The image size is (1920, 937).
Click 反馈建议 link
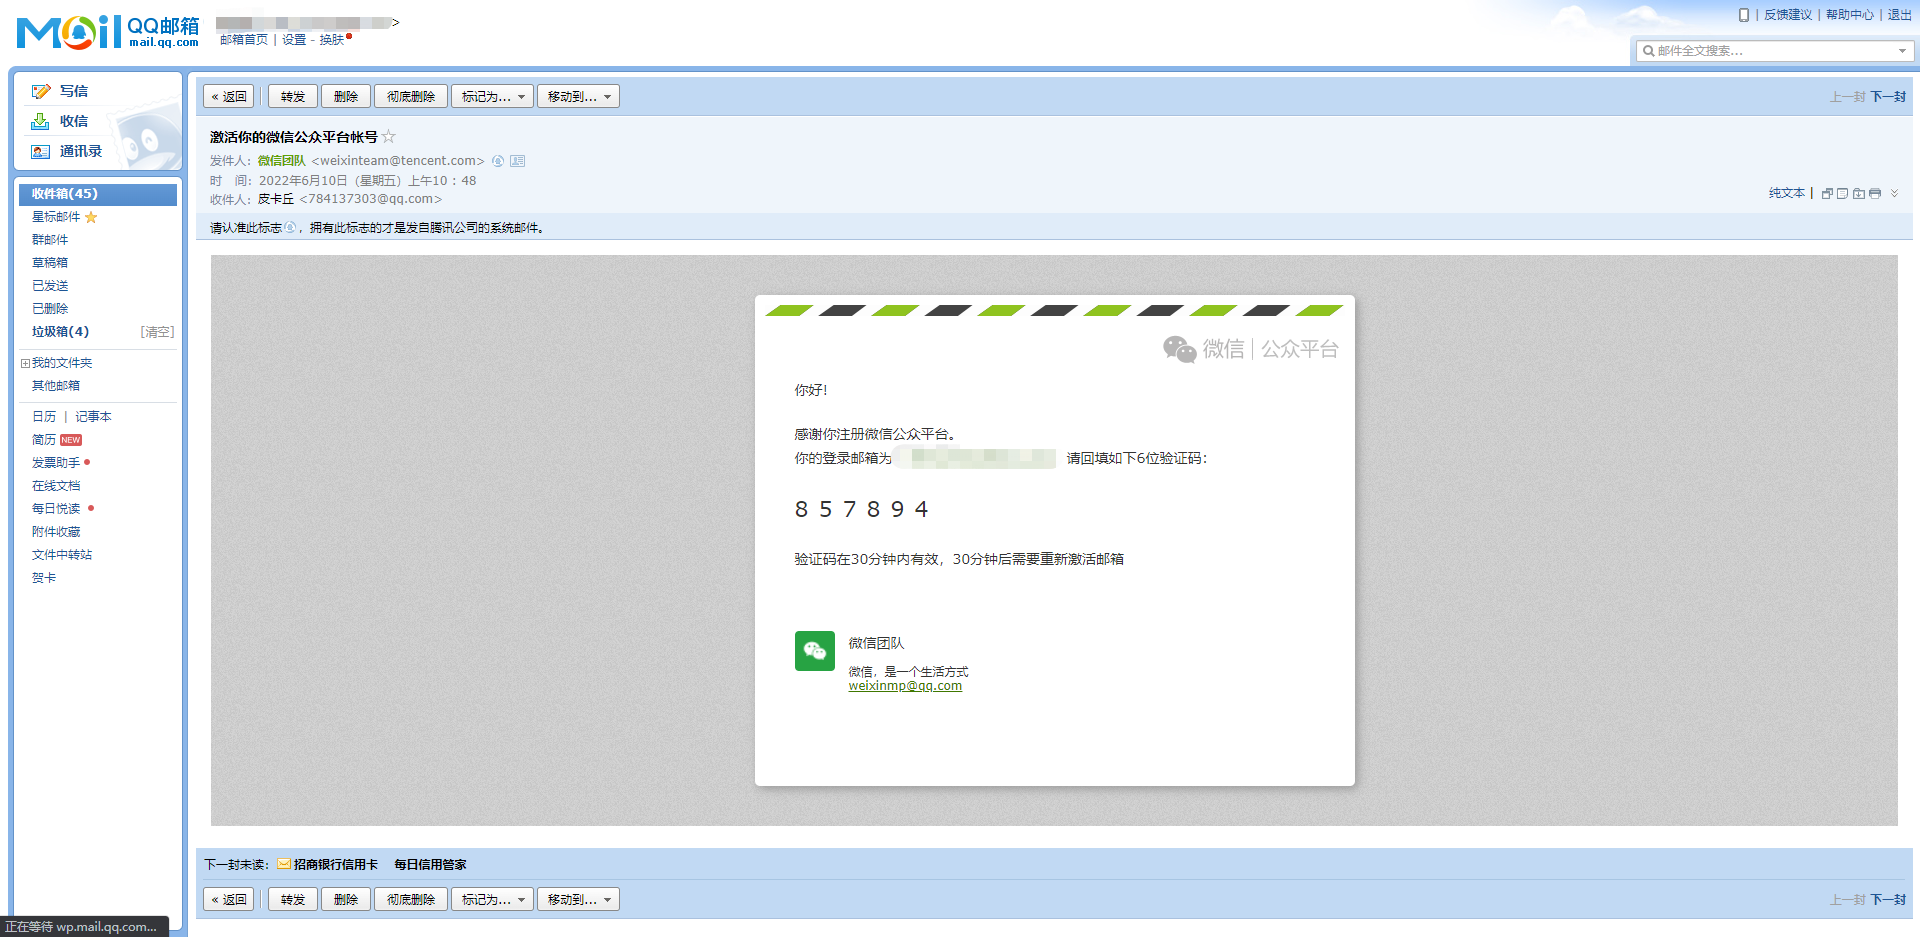pyautogui.click(x=1788, y=15)
